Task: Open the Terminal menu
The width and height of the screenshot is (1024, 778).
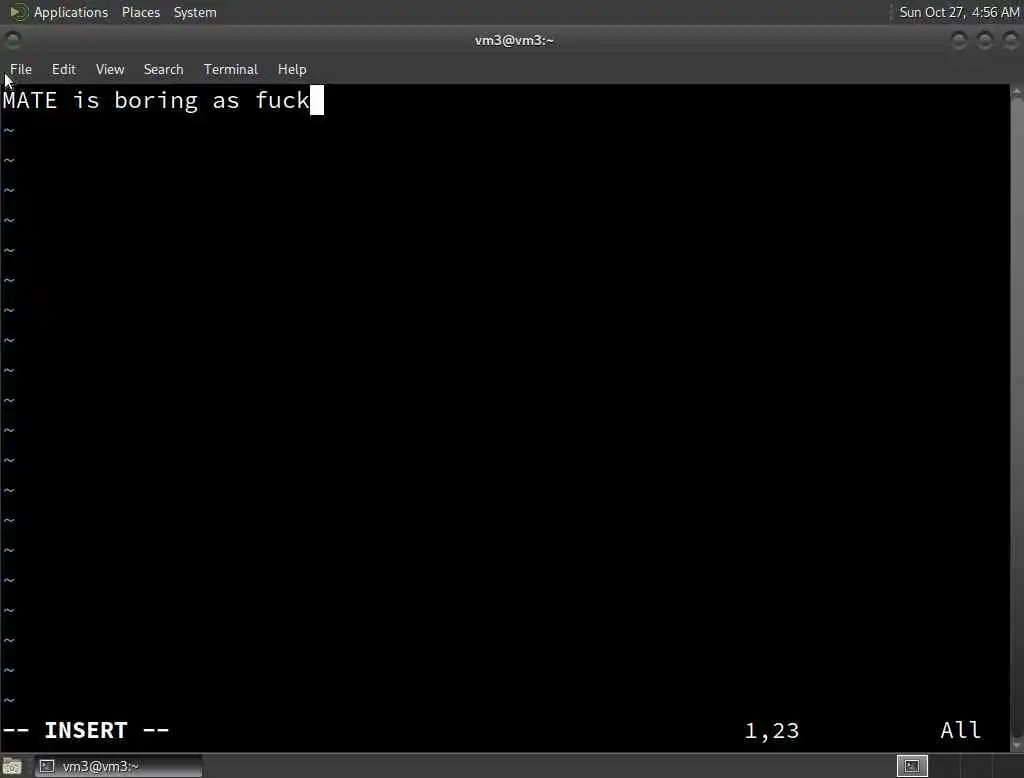Action: (231, 69)
